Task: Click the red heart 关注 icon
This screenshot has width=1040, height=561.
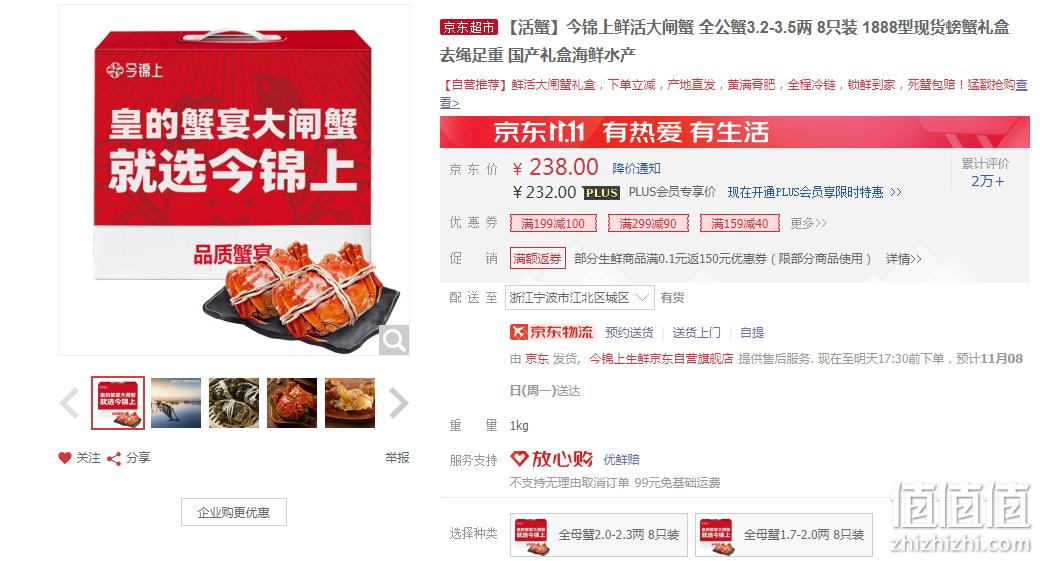Action: click(64, 458)
